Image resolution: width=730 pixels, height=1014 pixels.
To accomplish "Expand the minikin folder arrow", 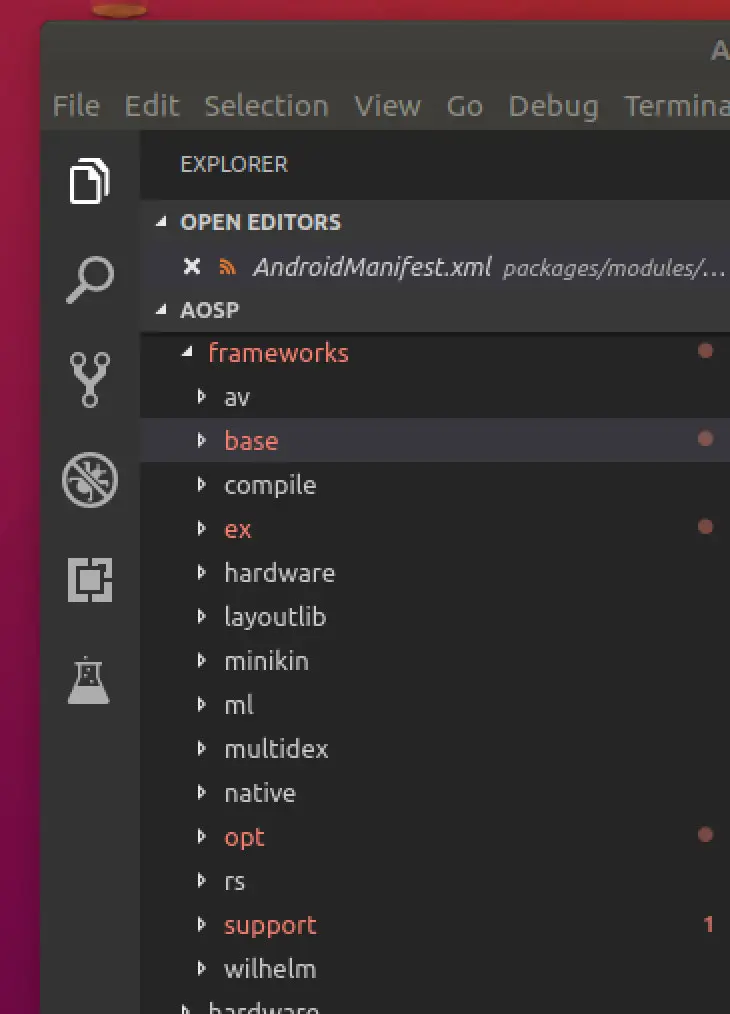I will click(x=202, y=660).
